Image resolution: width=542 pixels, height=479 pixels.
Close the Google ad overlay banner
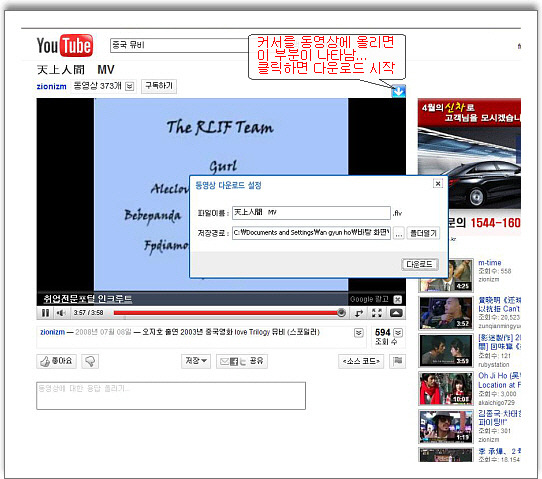398,299
